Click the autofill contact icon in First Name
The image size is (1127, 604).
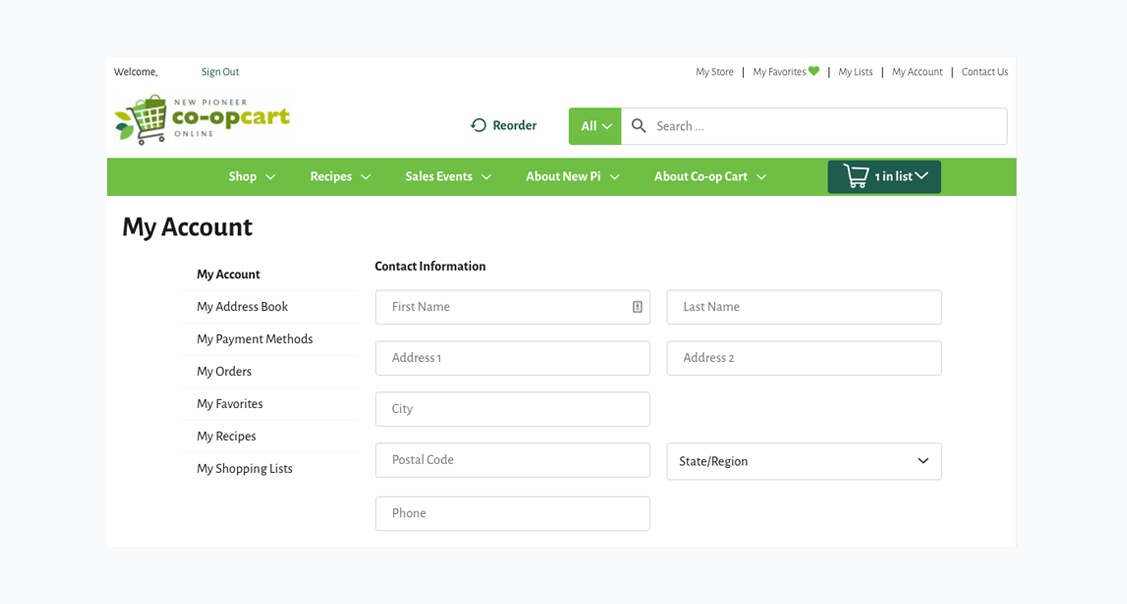tap(638, 307)
